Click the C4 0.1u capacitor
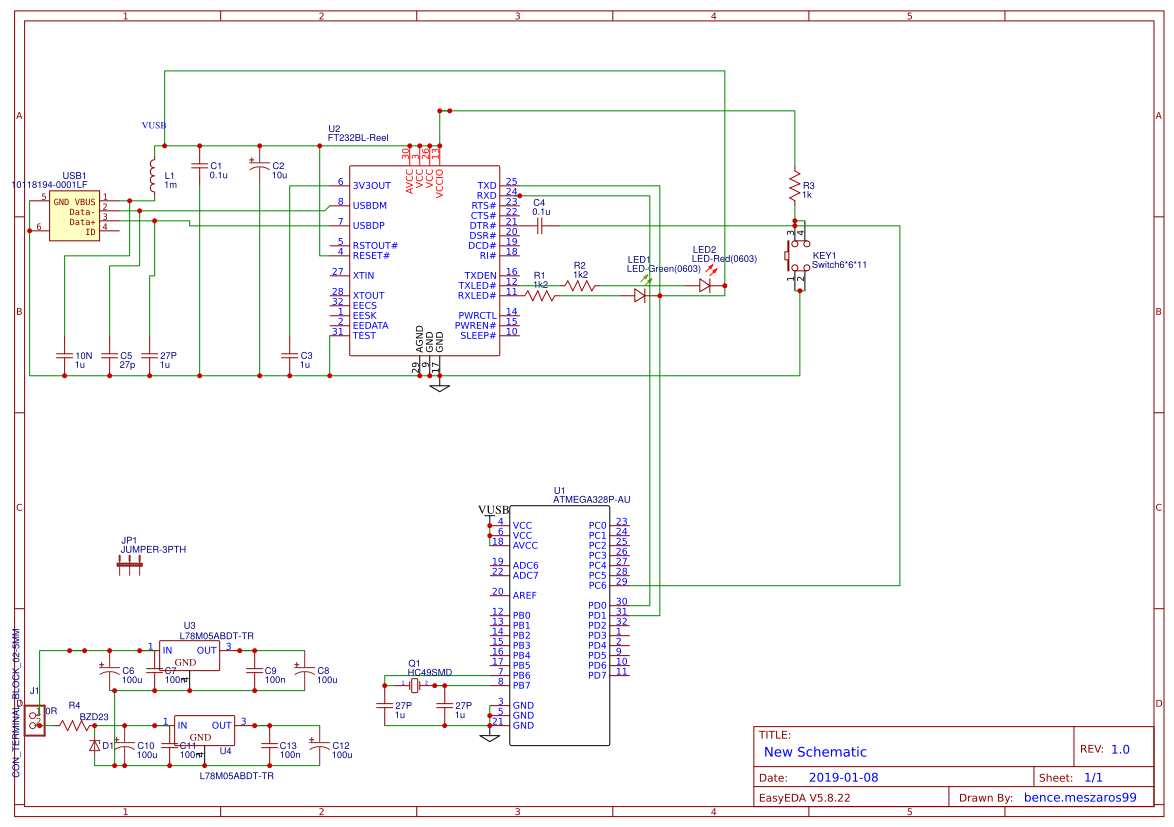 coord(540,226)
